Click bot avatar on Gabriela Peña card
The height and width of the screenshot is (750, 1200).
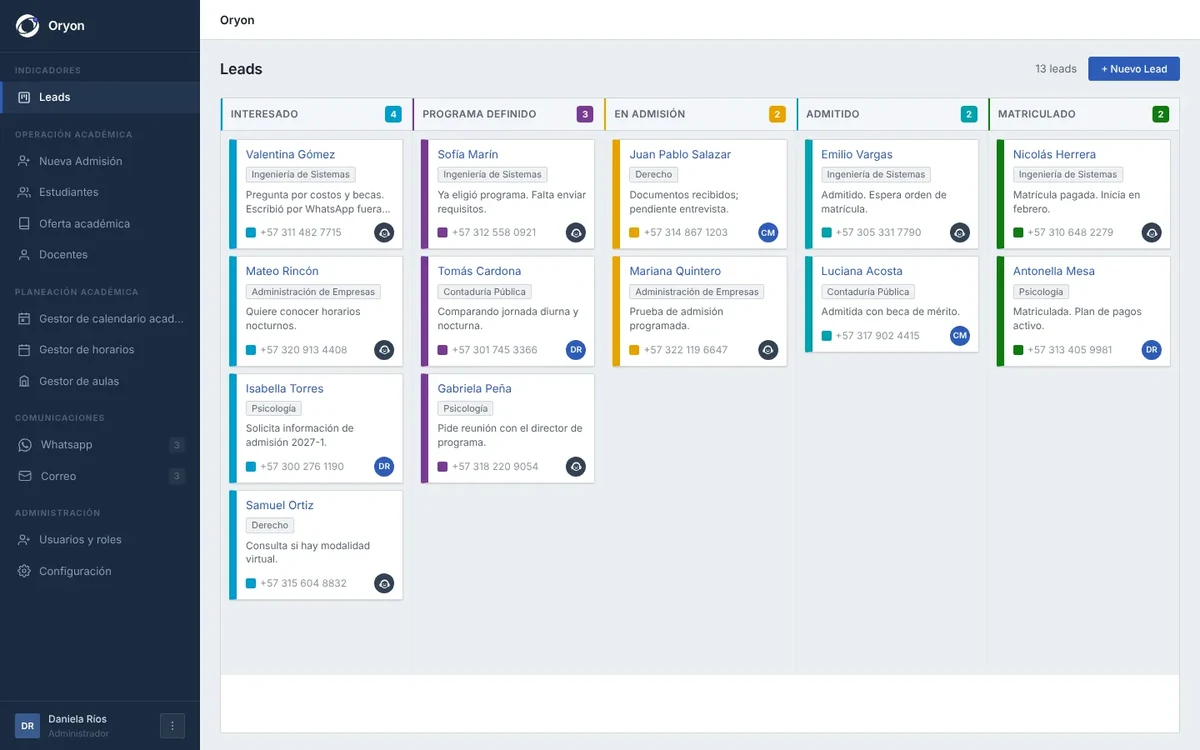(x=576, y=467)
